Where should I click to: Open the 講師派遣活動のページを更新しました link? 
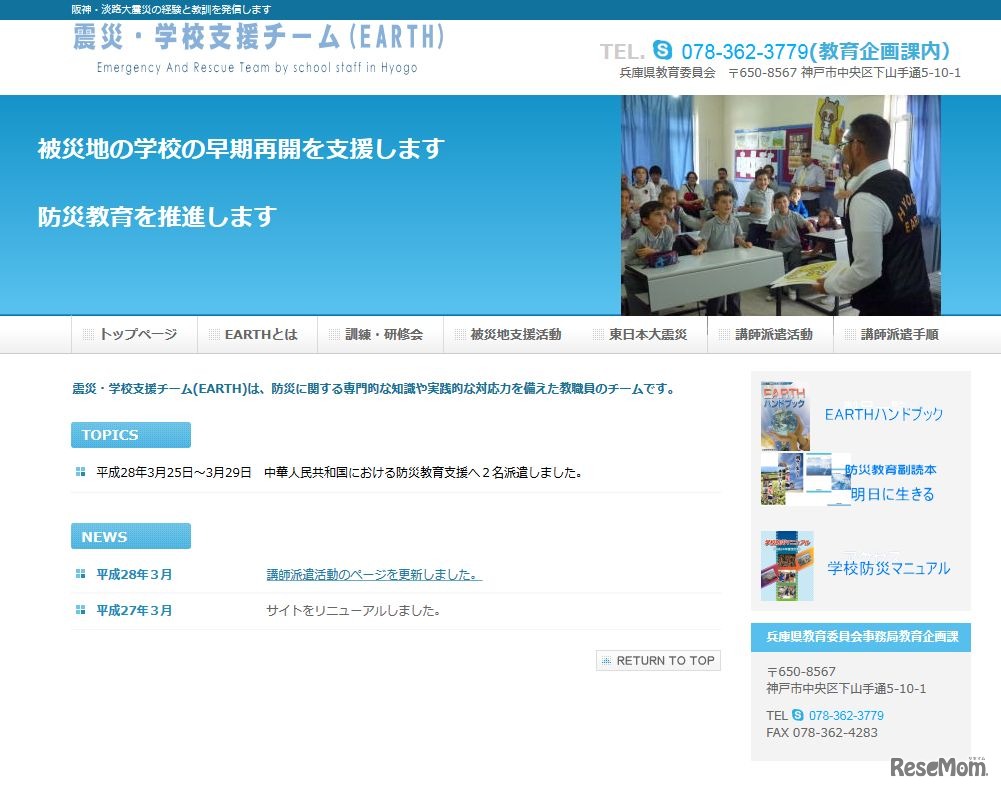point(372,574)
